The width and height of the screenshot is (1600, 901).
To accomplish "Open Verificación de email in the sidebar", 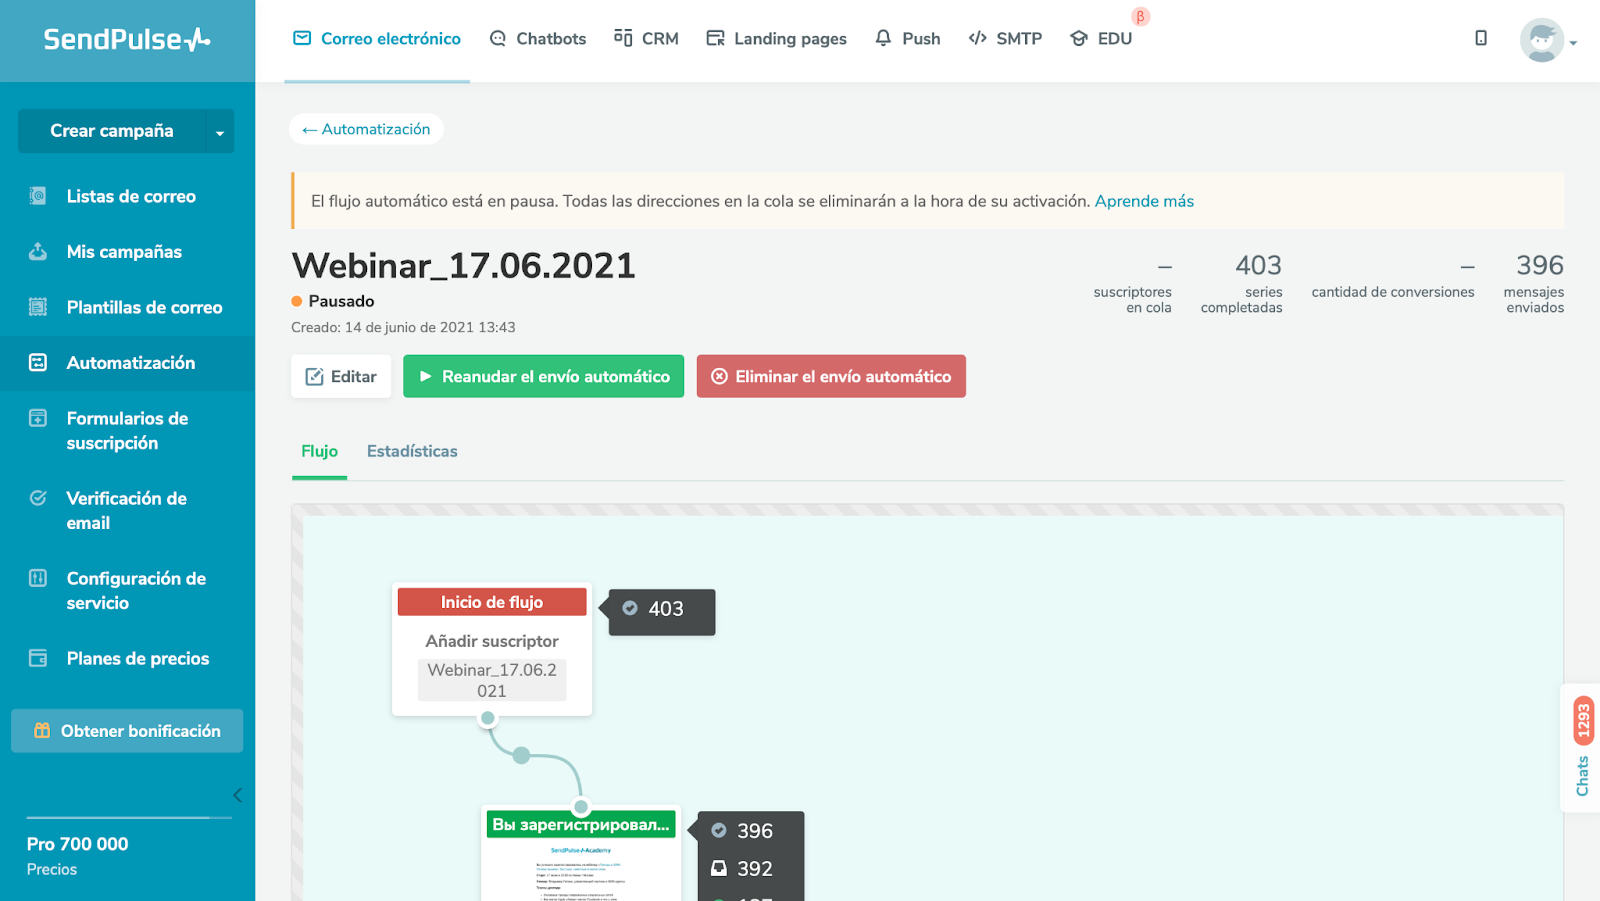I will click(126, 511).
